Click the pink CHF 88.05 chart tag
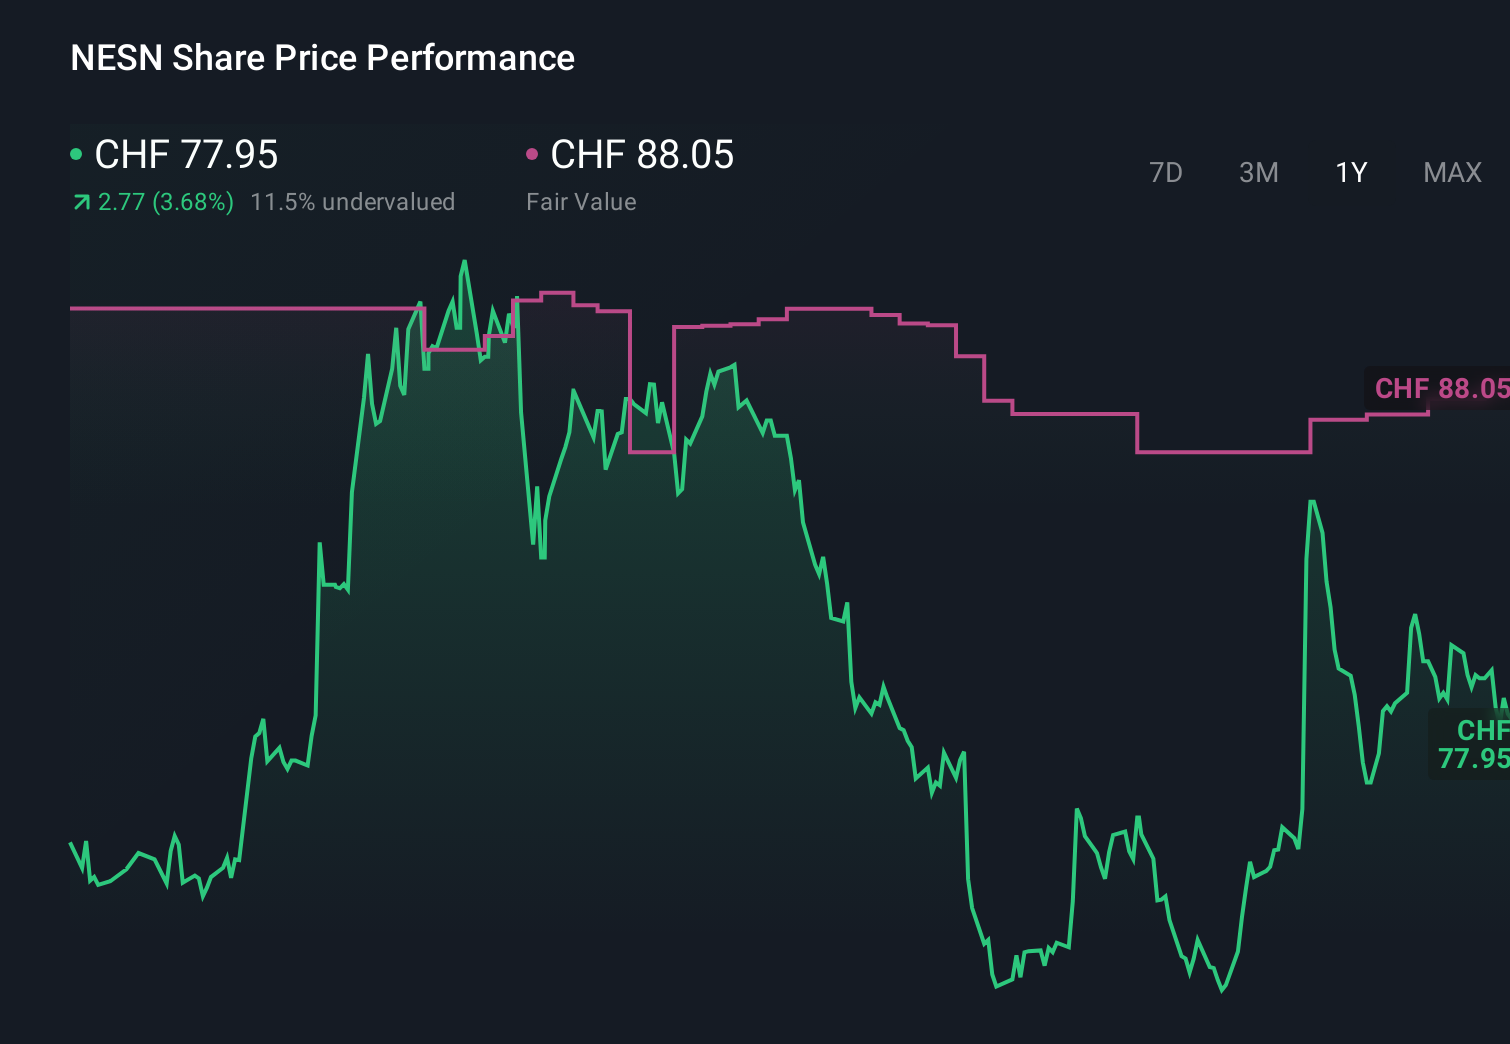 1439,388
